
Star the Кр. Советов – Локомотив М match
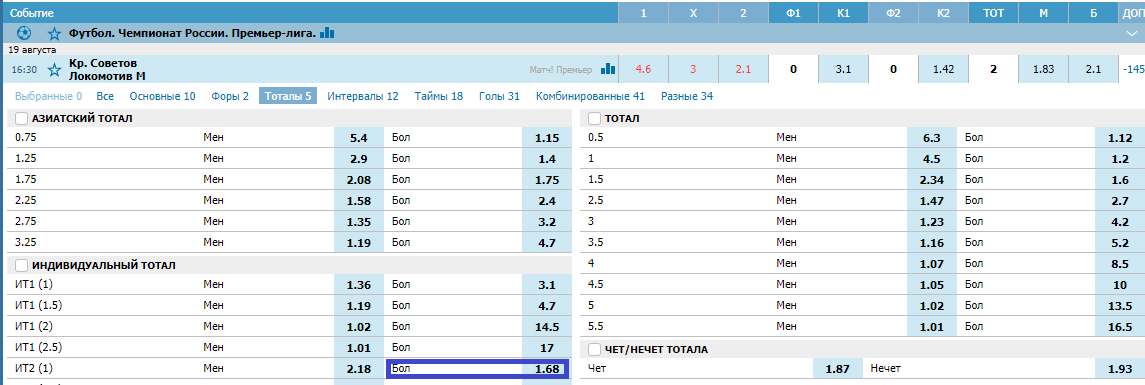coord(54,69)
